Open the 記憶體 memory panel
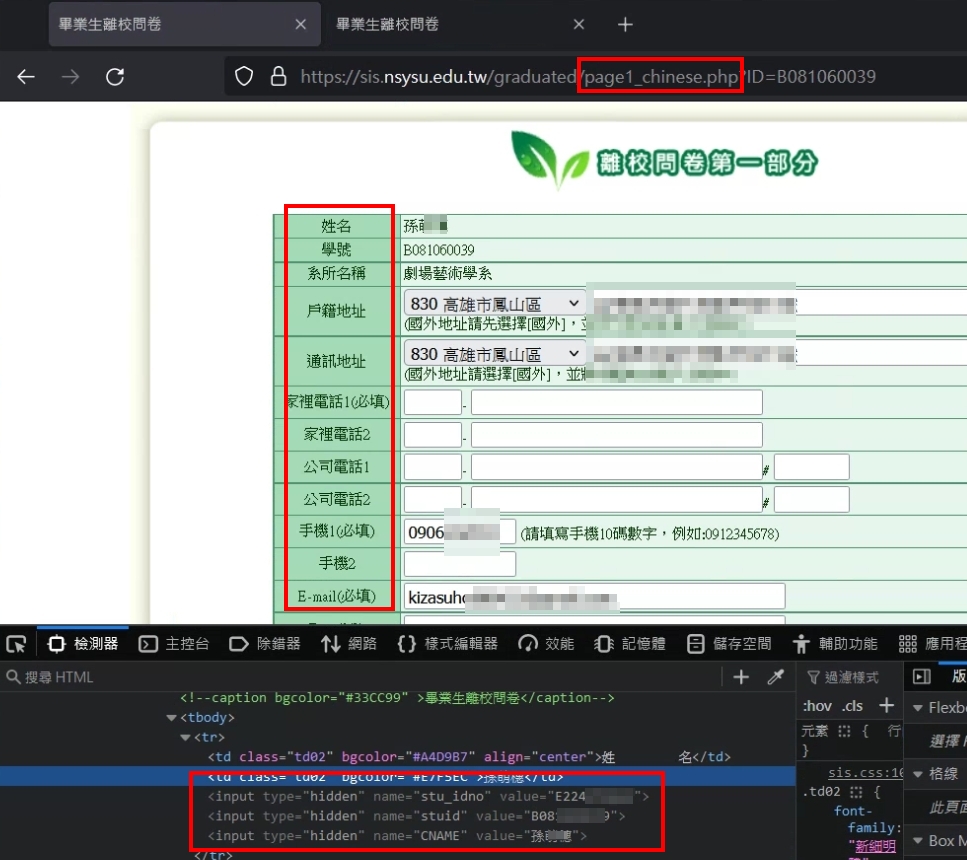Viewport: 967px width, 860px height. point(630,644)
